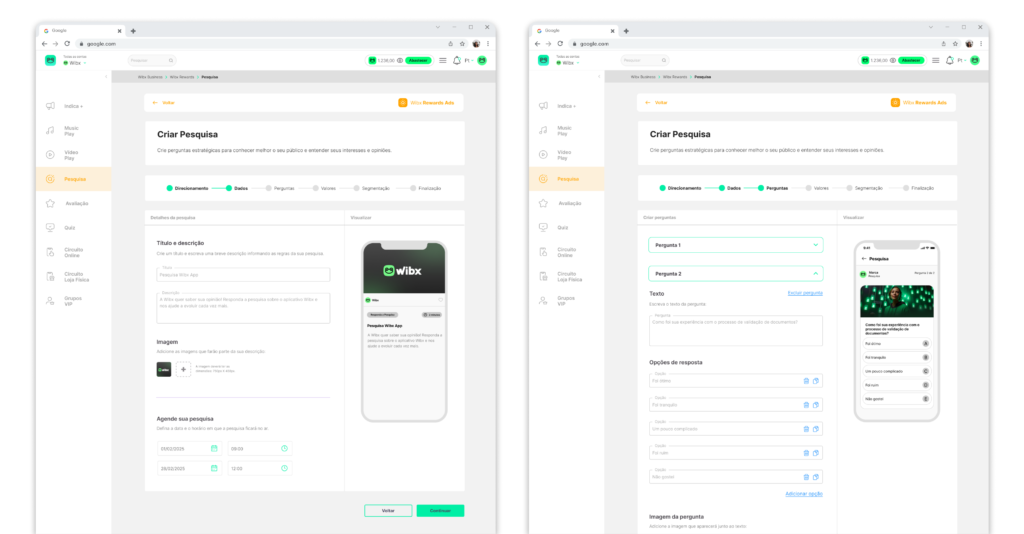Open Circuito Loja Física icon in left window

(50, 276)
